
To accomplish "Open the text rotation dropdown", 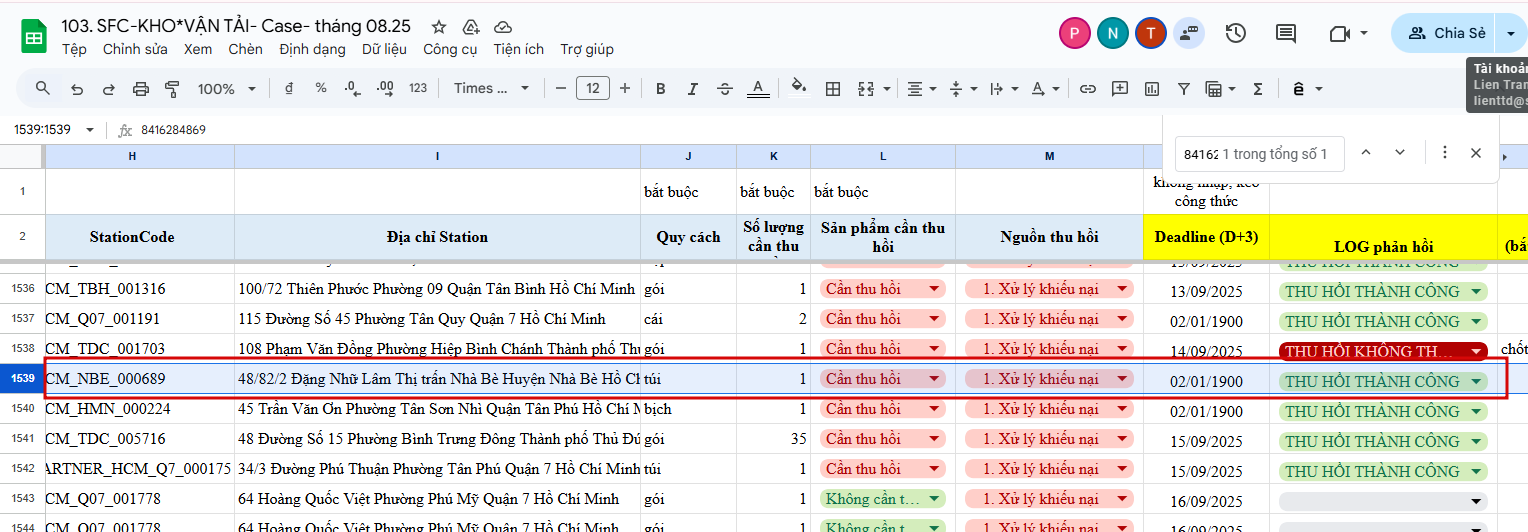I will point(1045,88).
